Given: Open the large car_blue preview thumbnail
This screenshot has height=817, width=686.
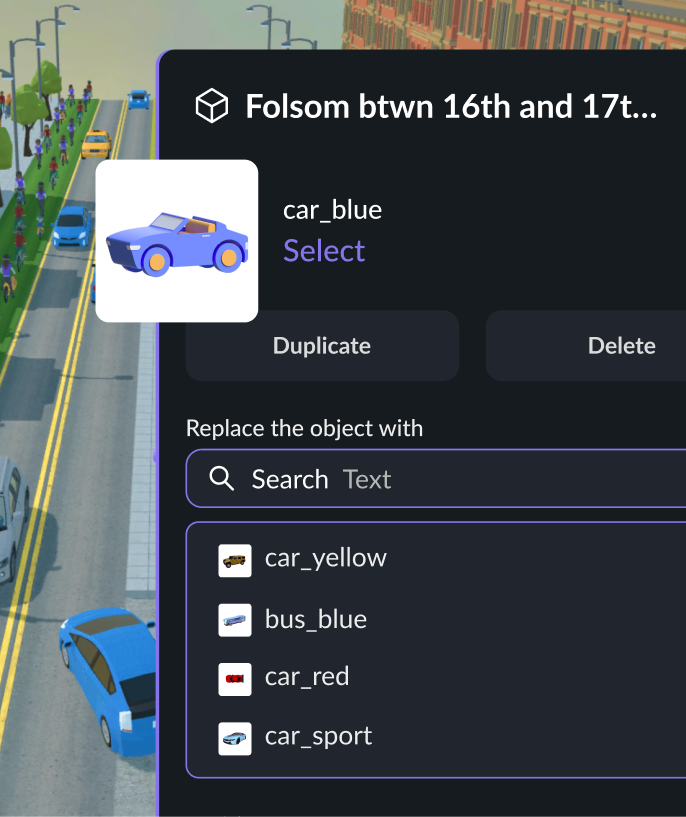Looking at the screenshot, I should tap(177, 241).
